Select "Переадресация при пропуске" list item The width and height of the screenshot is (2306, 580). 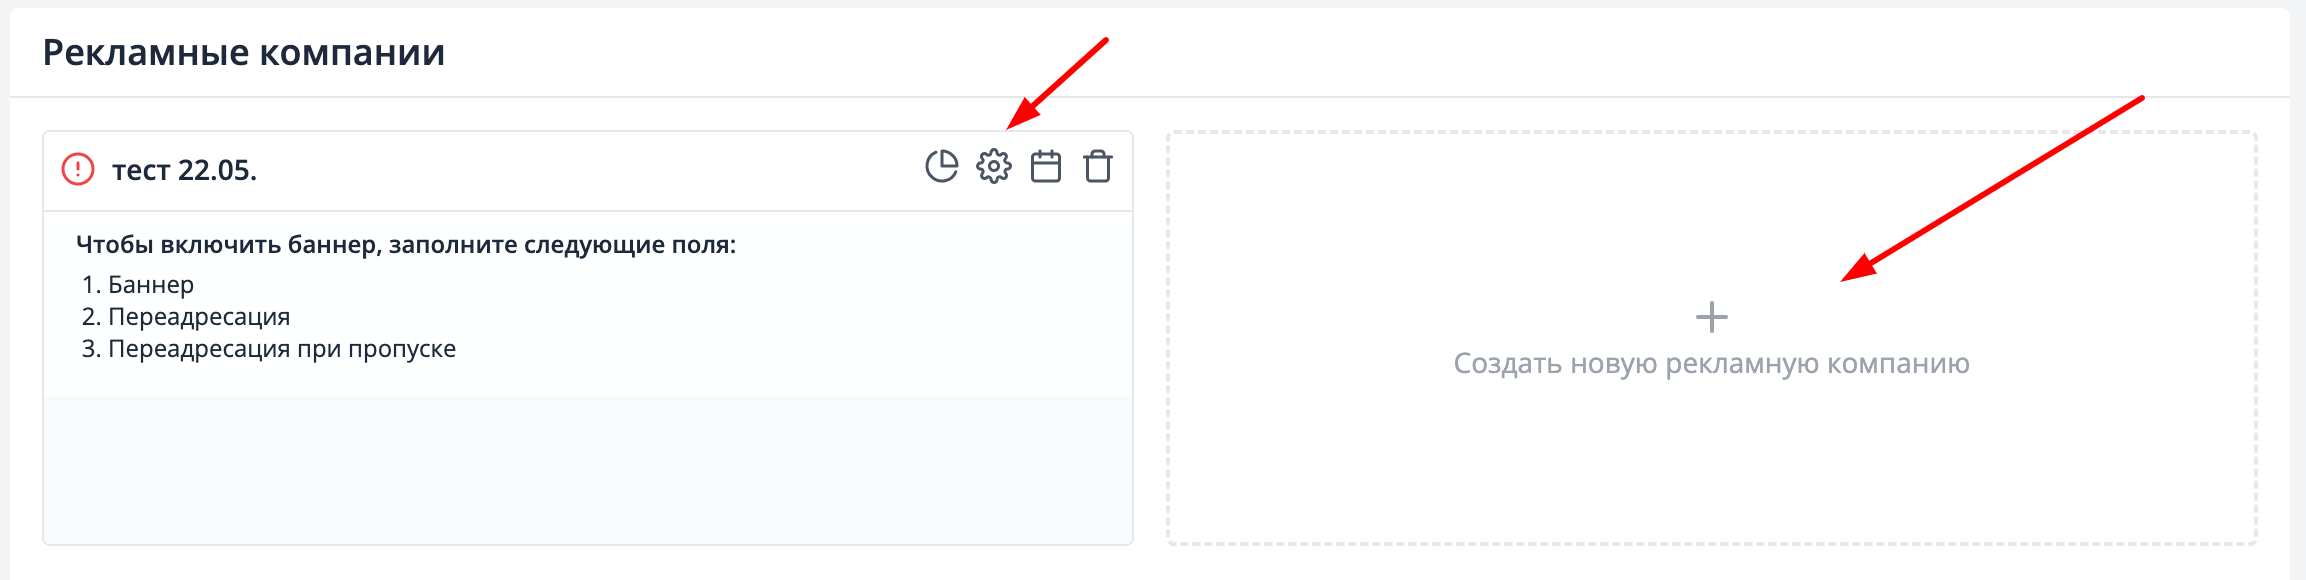click(282, 349)
